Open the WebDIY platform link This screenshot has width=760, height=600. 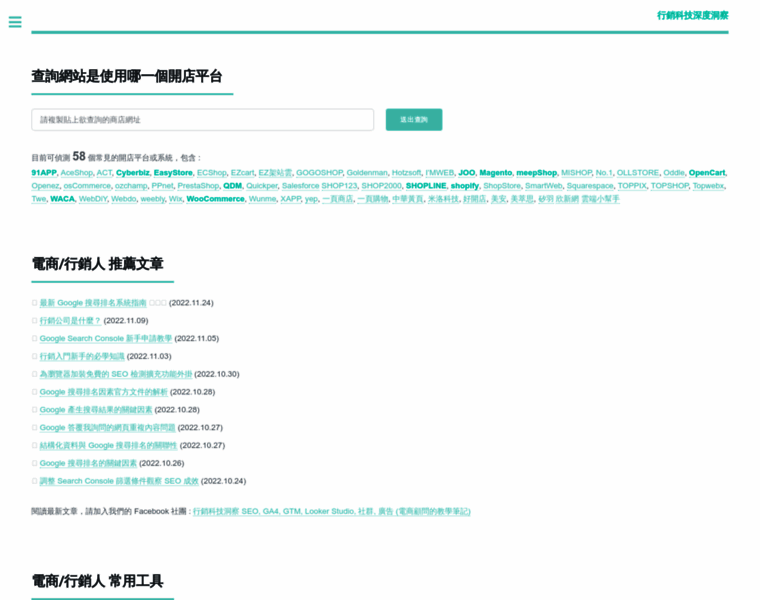click(x=93, y=199)
